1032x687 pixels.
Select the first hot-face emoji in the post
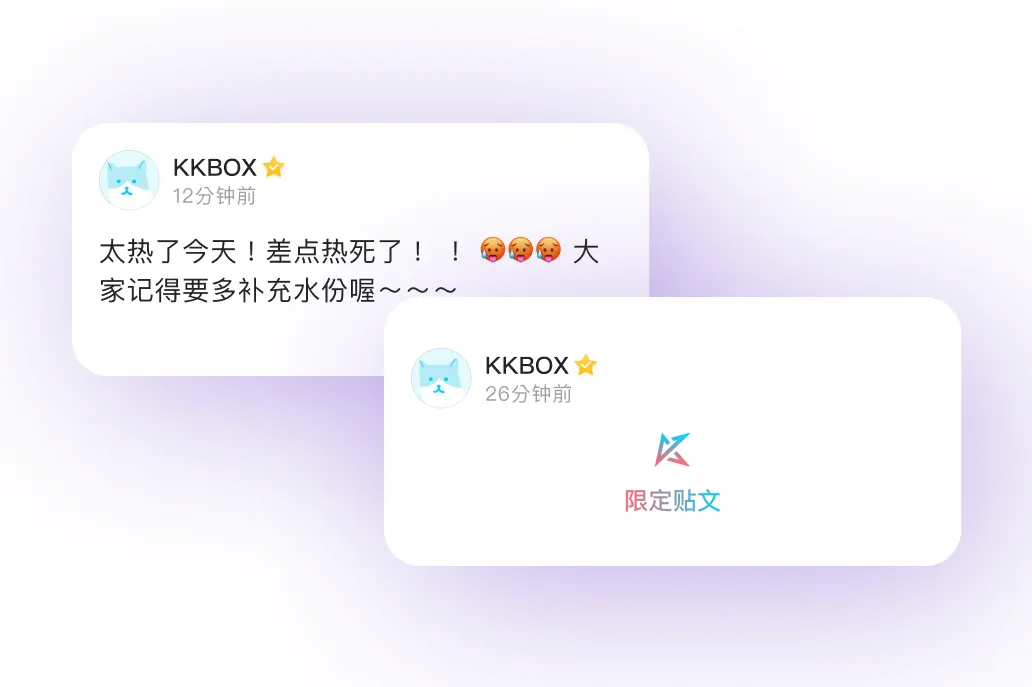[492, 250]
